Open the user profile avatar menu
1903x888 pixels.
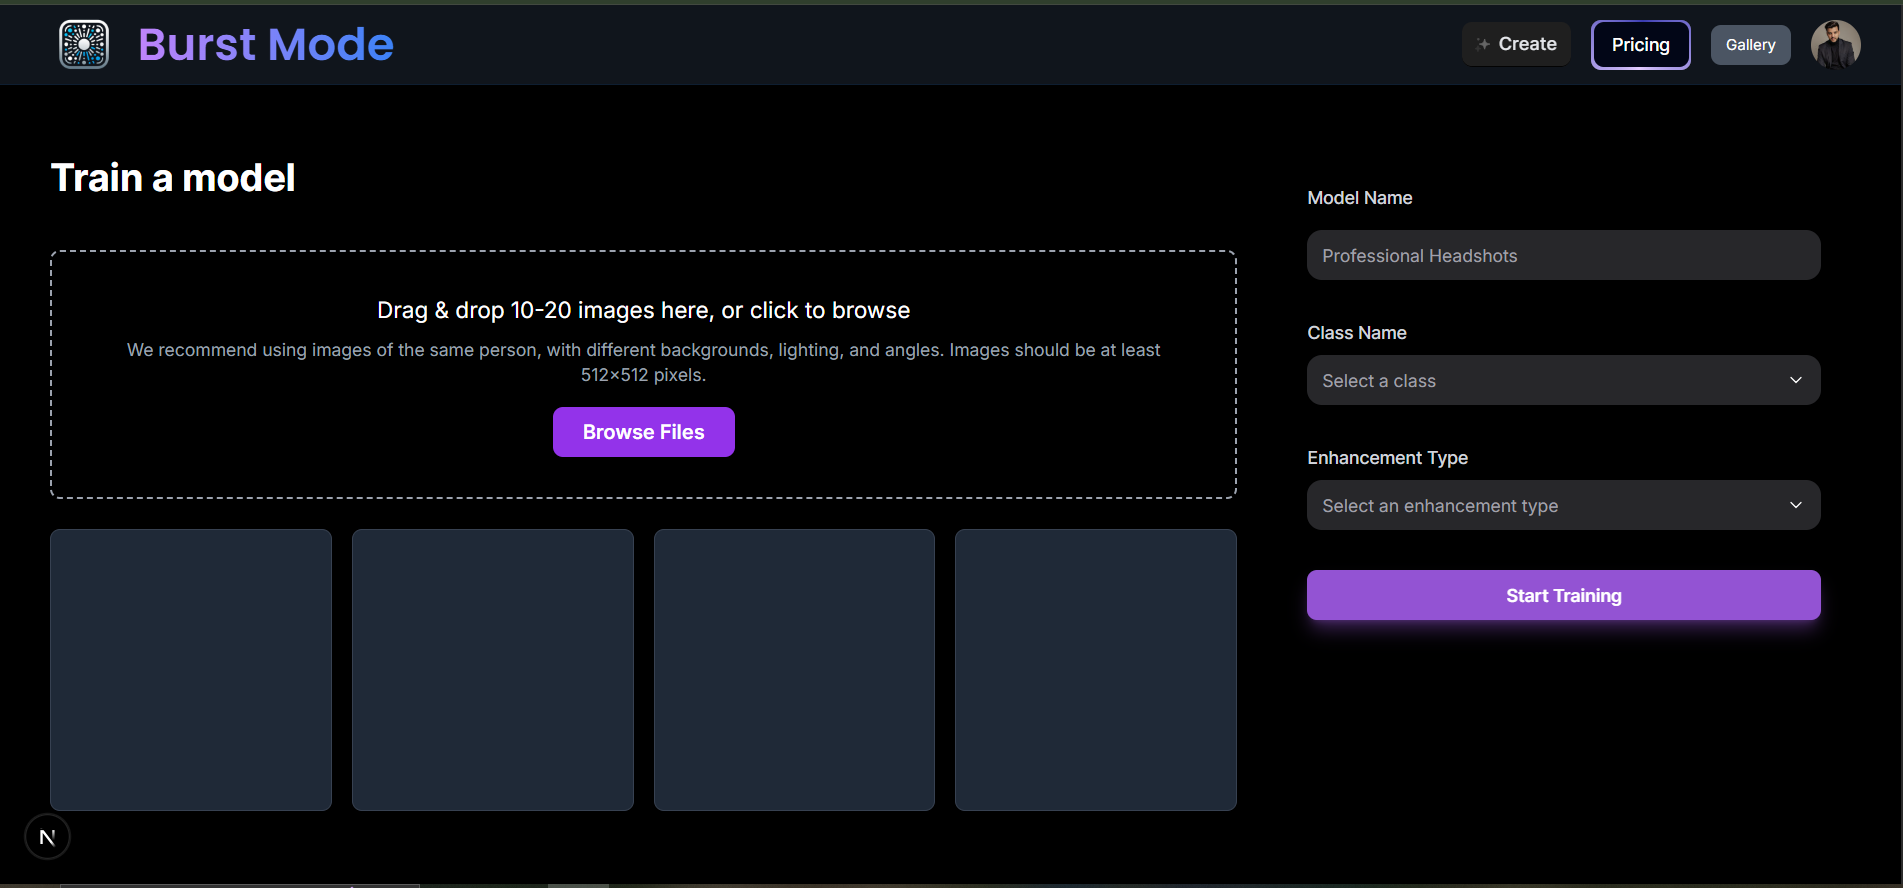pyautogui.click(x=1835, y=45)
